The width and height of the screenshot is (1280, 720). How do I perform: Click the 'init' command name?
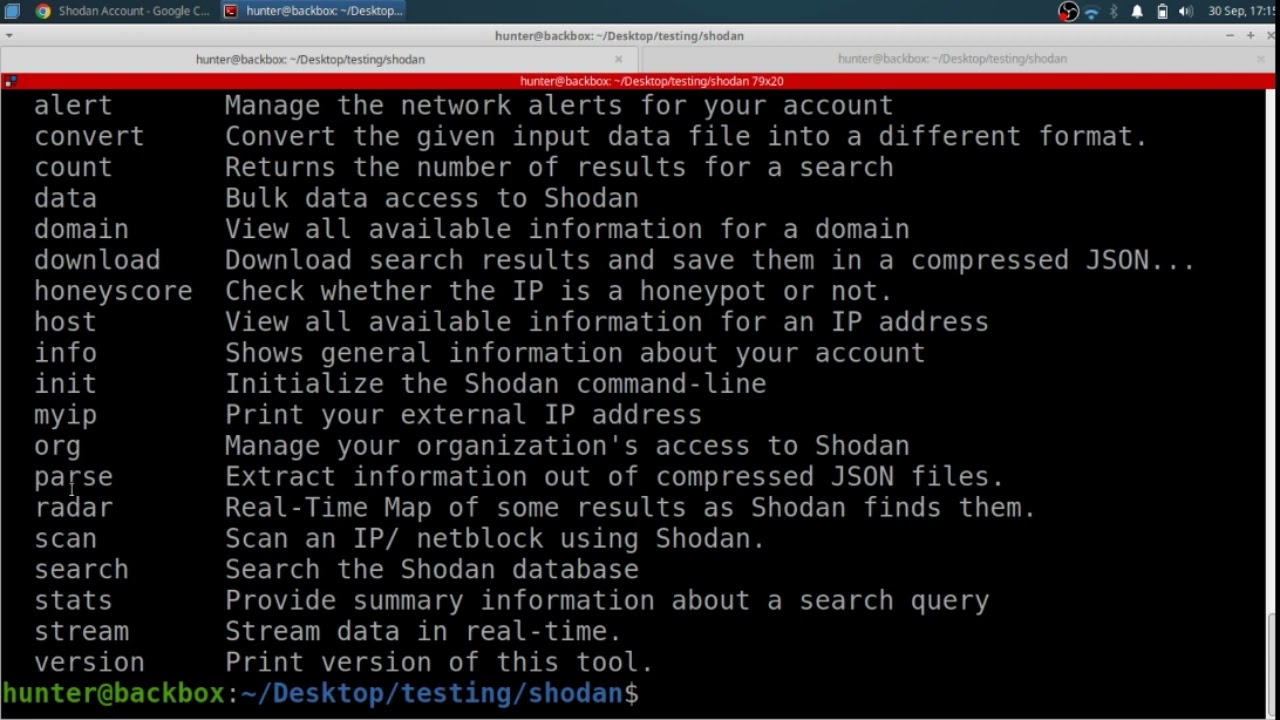click(x=65, y=384)
